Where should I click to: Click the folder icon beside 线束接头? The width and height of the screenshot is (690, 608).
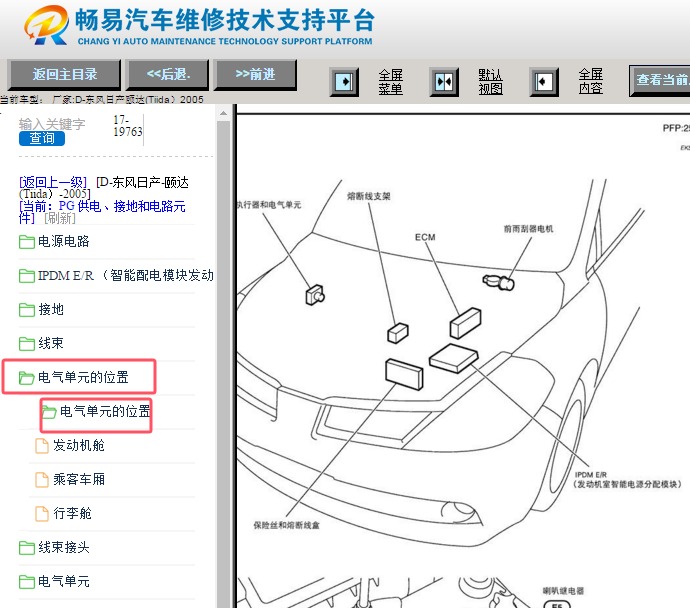(x=27, y=548)
